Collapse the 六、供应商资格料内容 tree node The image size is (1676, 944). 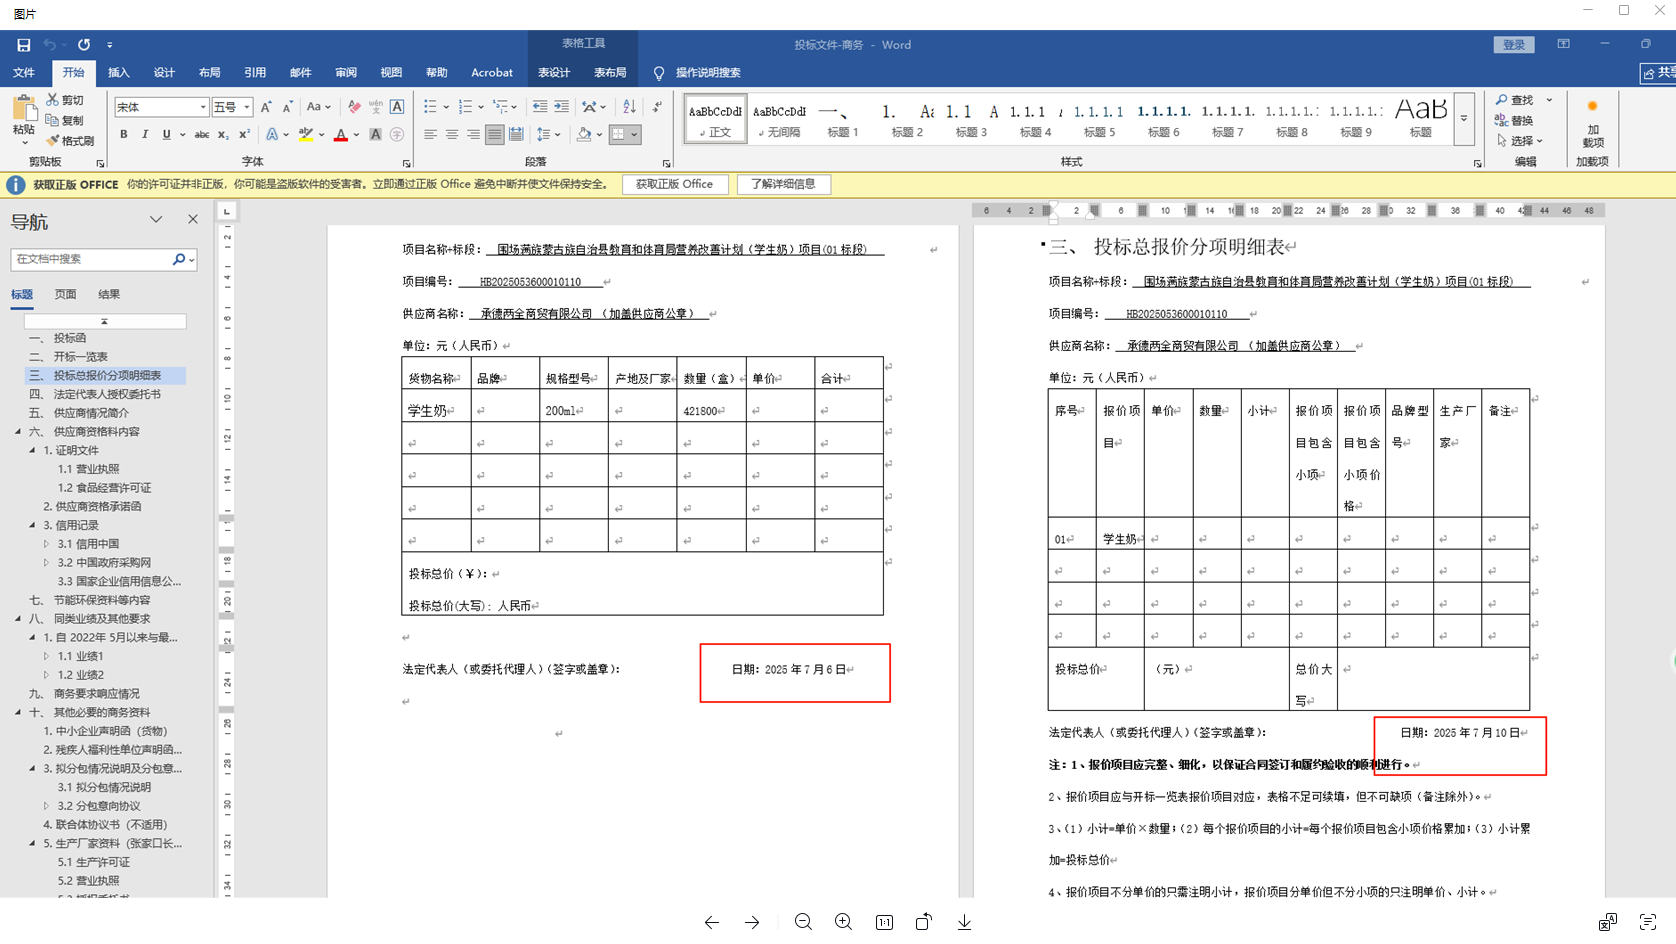coord(18,432)
